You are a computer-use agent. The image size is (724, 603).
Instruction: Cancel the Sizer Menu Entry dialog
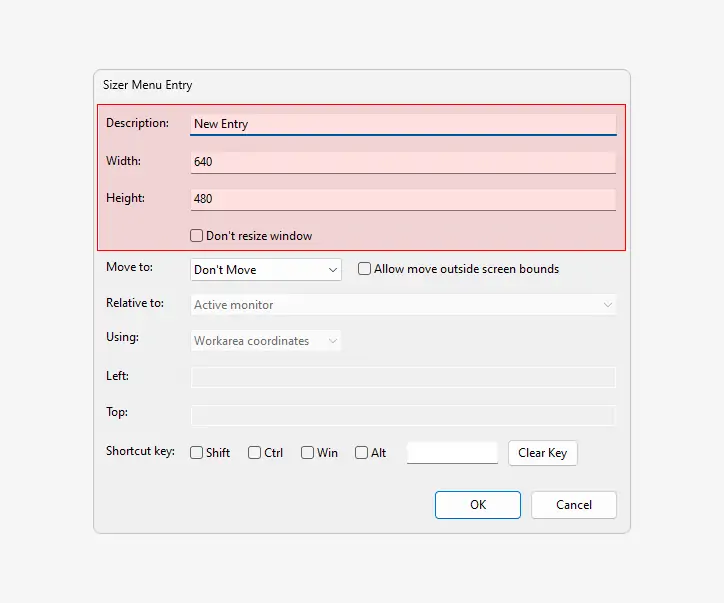[x=574, y=505]
